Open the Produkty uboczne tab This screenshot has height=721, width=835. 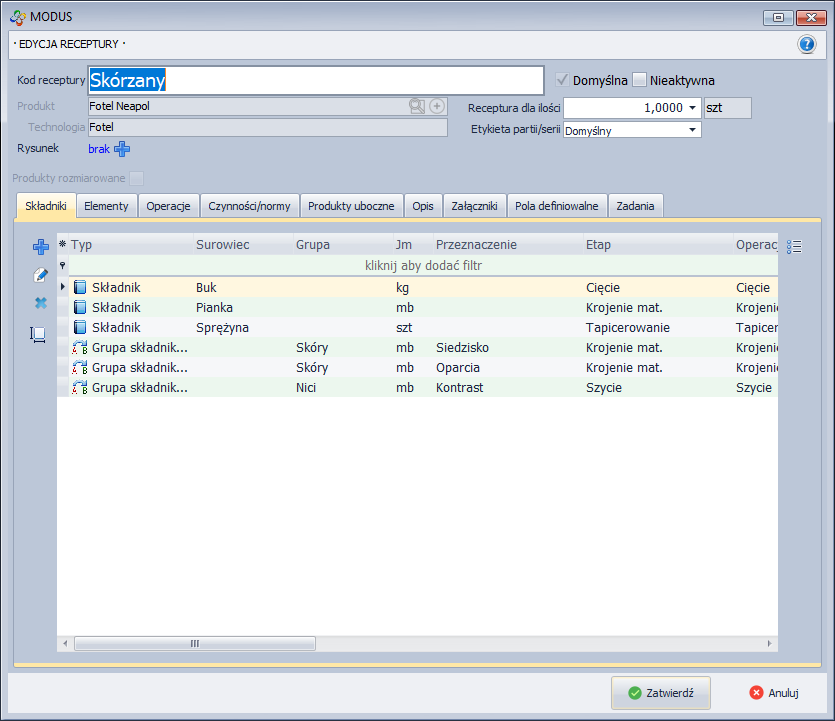click(350, 206)
